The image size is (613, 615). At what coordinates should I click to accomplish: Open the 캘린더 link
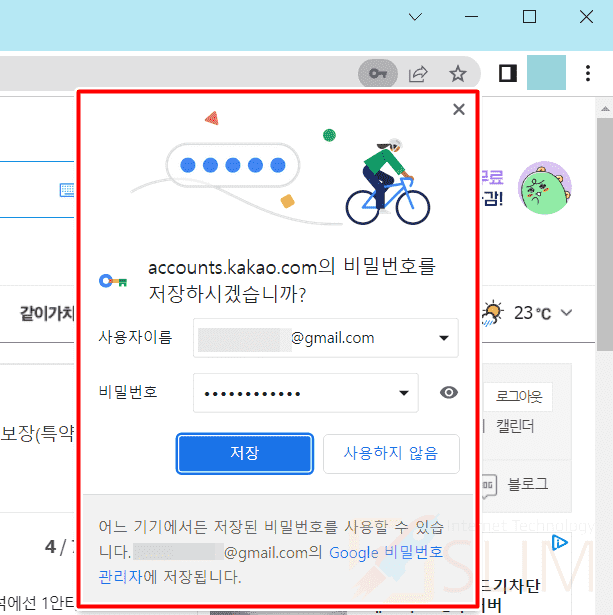coord(515,426)
